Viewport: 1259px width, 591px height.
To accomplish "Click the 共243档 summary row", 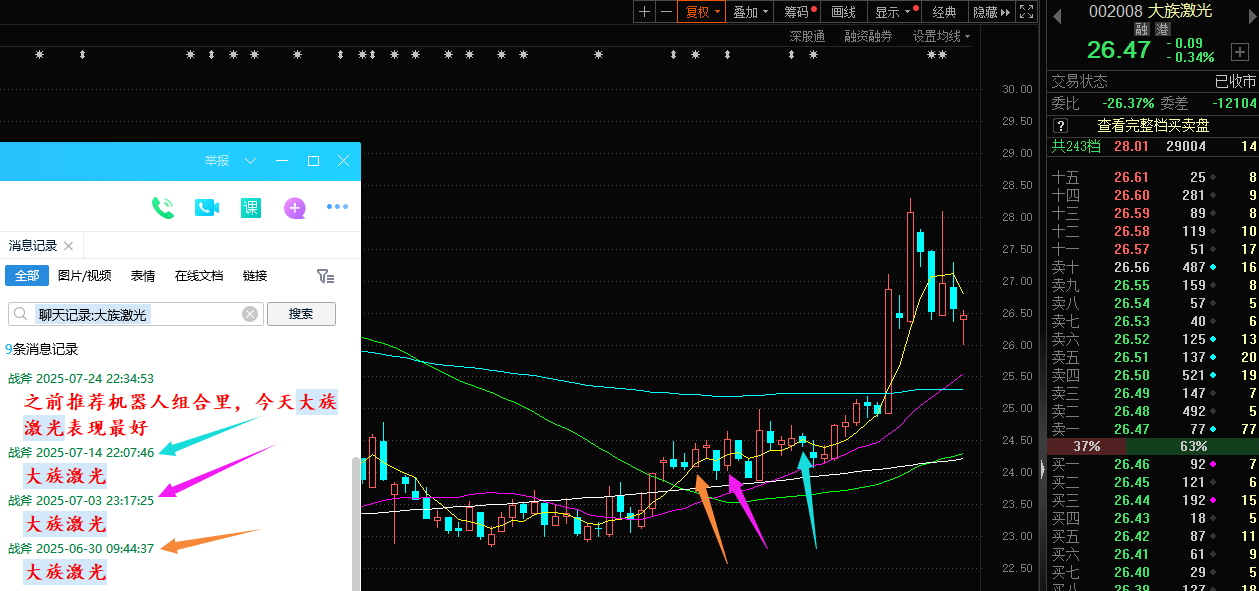I will click(x=1152, y=146).
